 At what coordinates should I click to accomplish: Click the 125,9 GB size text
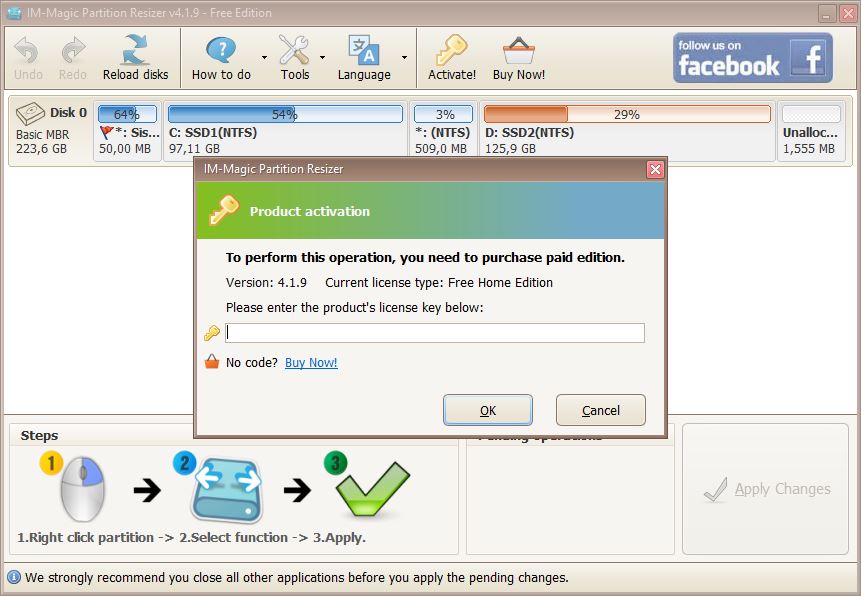tap(510, 149)
